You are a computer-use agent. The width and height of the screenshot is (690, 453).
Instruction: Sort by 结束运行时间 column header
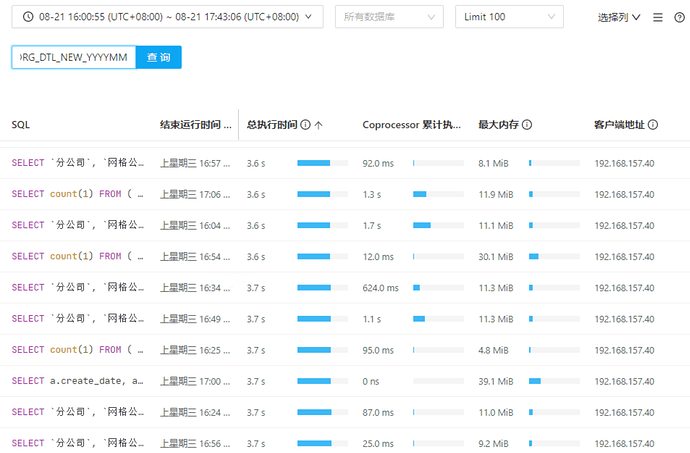point(195,125)
